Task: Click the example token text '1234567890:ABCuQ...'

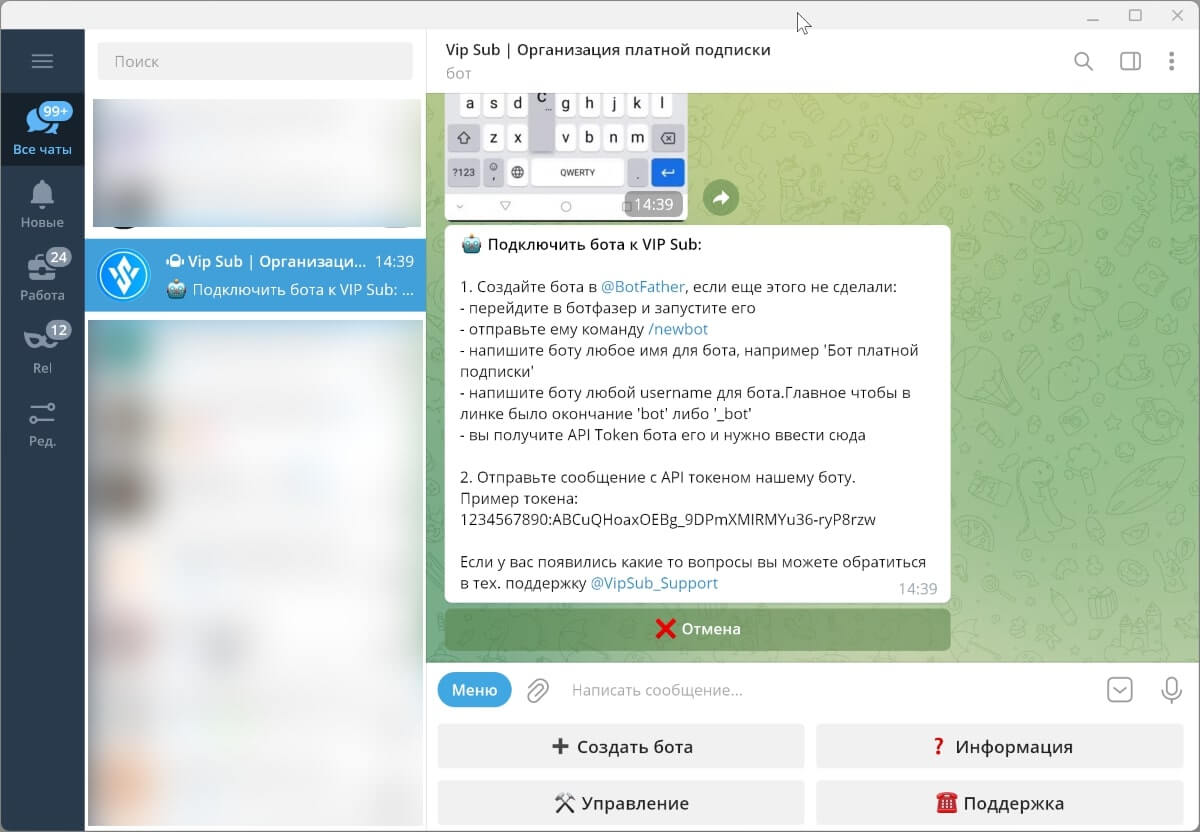Action: coord(668,520)
